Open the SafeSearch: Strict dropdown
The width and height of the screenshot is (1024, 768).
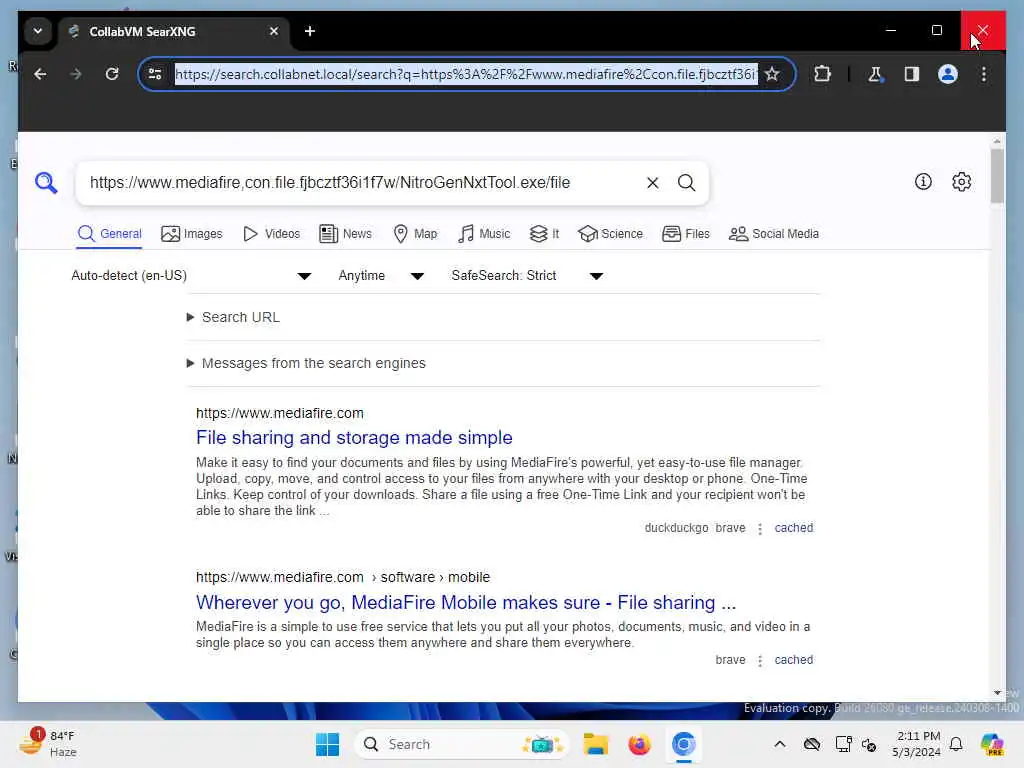[x=526, y=276]
